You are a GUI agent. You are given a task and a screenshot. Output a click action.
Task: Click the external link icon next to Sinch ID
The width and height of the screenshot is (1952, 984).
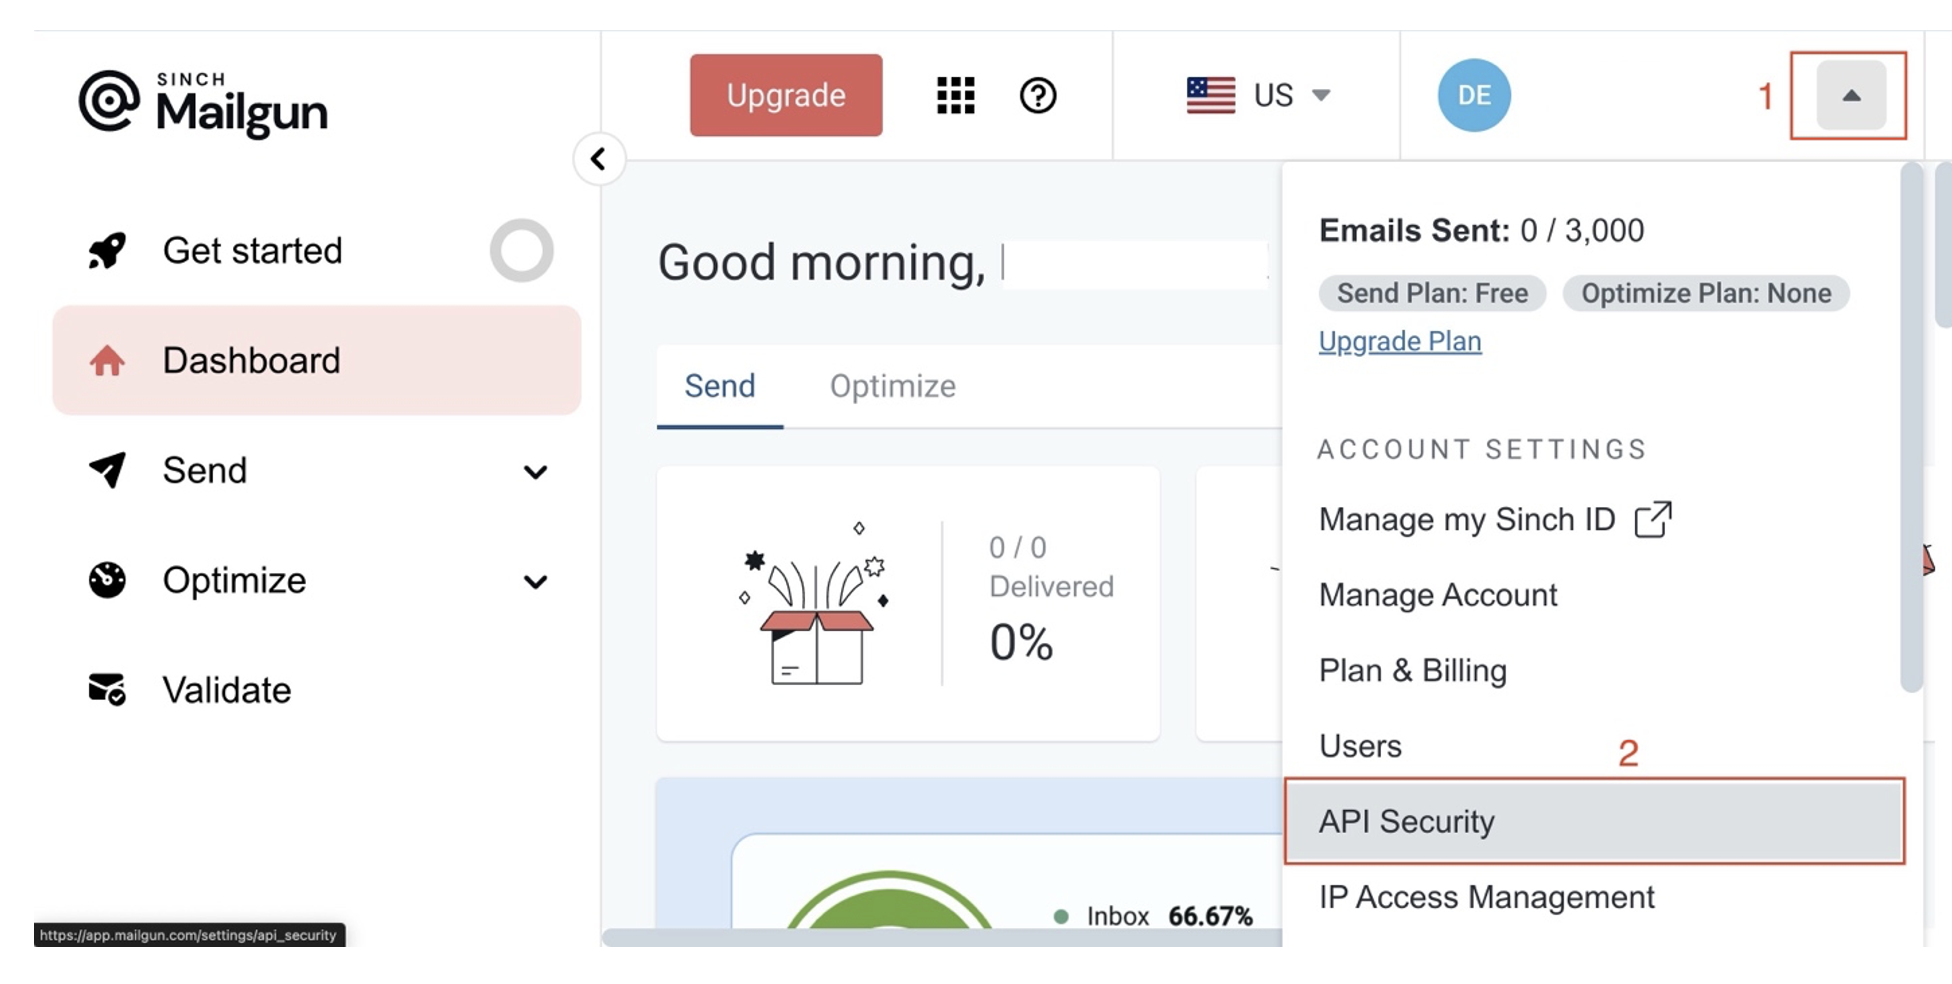tap(1653, 519)
